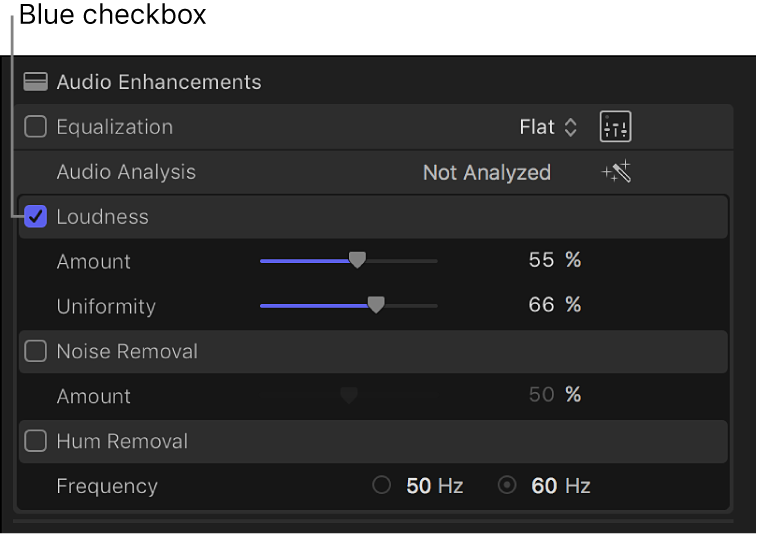Enable the Noise Removal checkbox
Image resolution: width=758 pixels, height=535 pixels.
pyautogui.click(x=36, y=351)
